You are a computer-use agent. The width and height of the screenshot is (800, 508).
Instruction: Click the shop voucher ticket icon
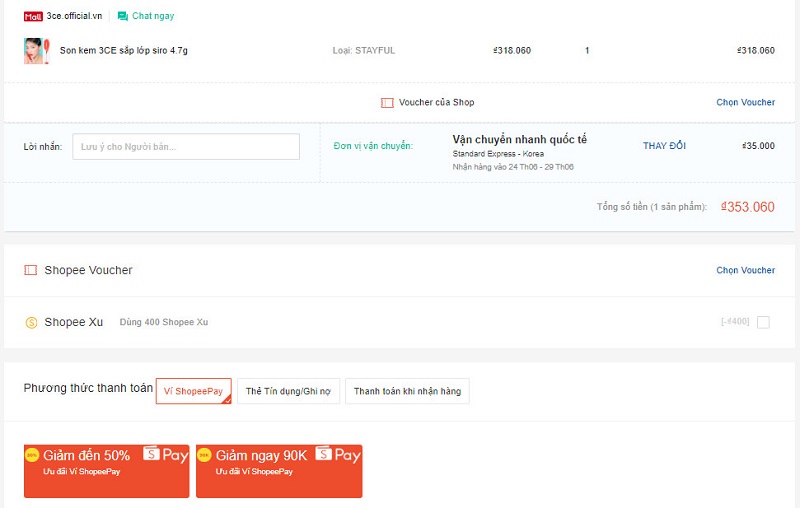pyautogui.click(x=387, y=102)
